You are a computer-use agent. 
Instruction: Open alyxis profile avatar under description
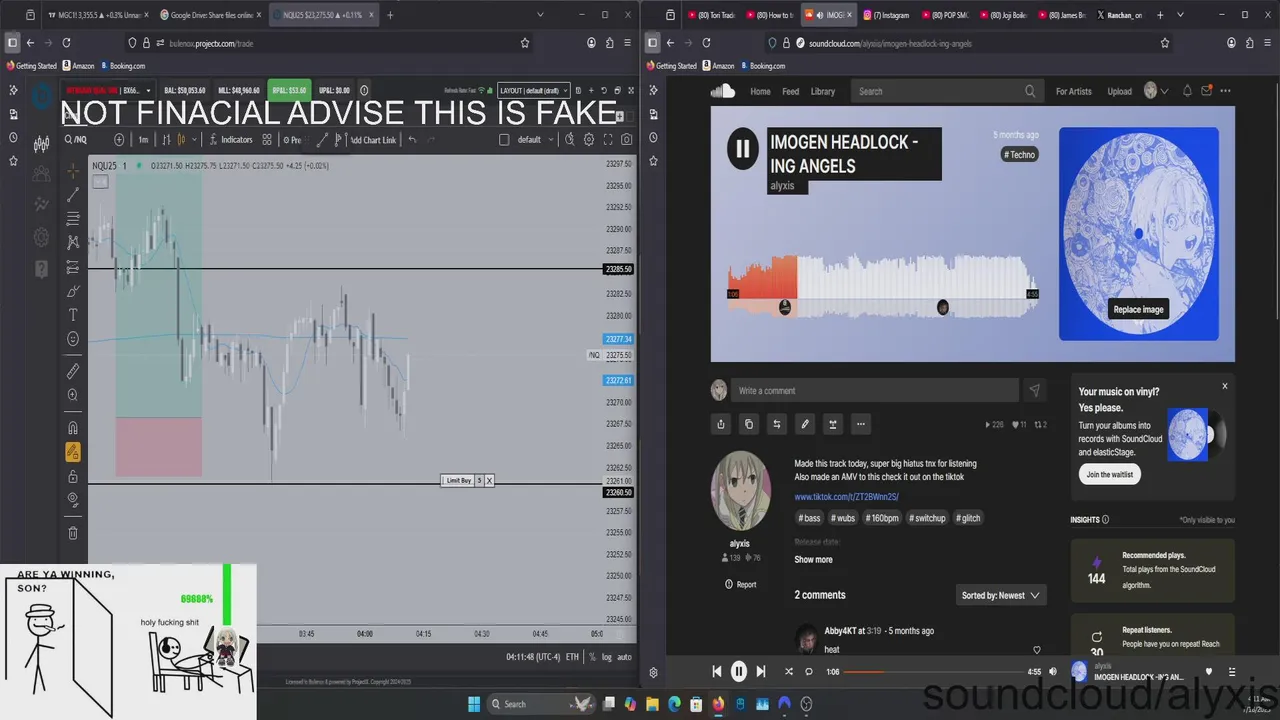pos(740,491)
